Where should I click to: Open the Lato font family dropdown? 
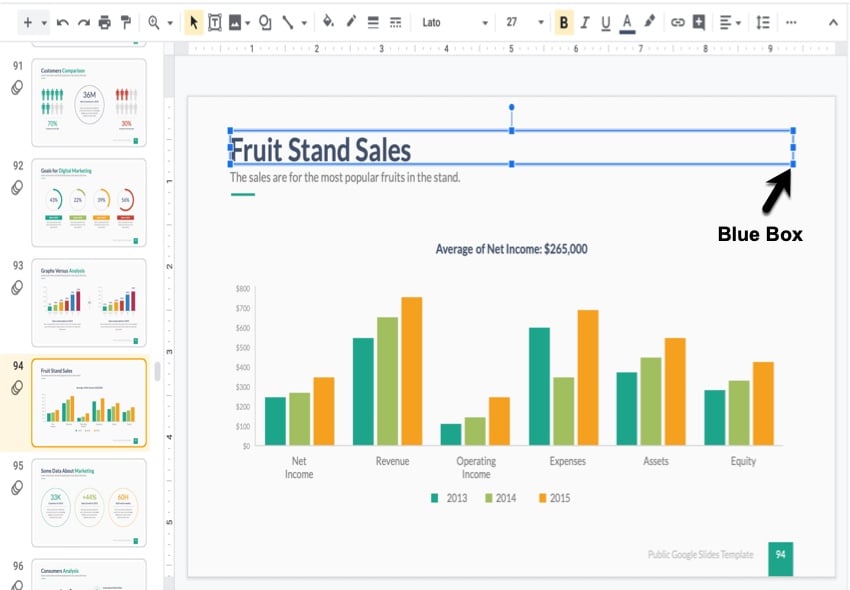tap(455, 22)
